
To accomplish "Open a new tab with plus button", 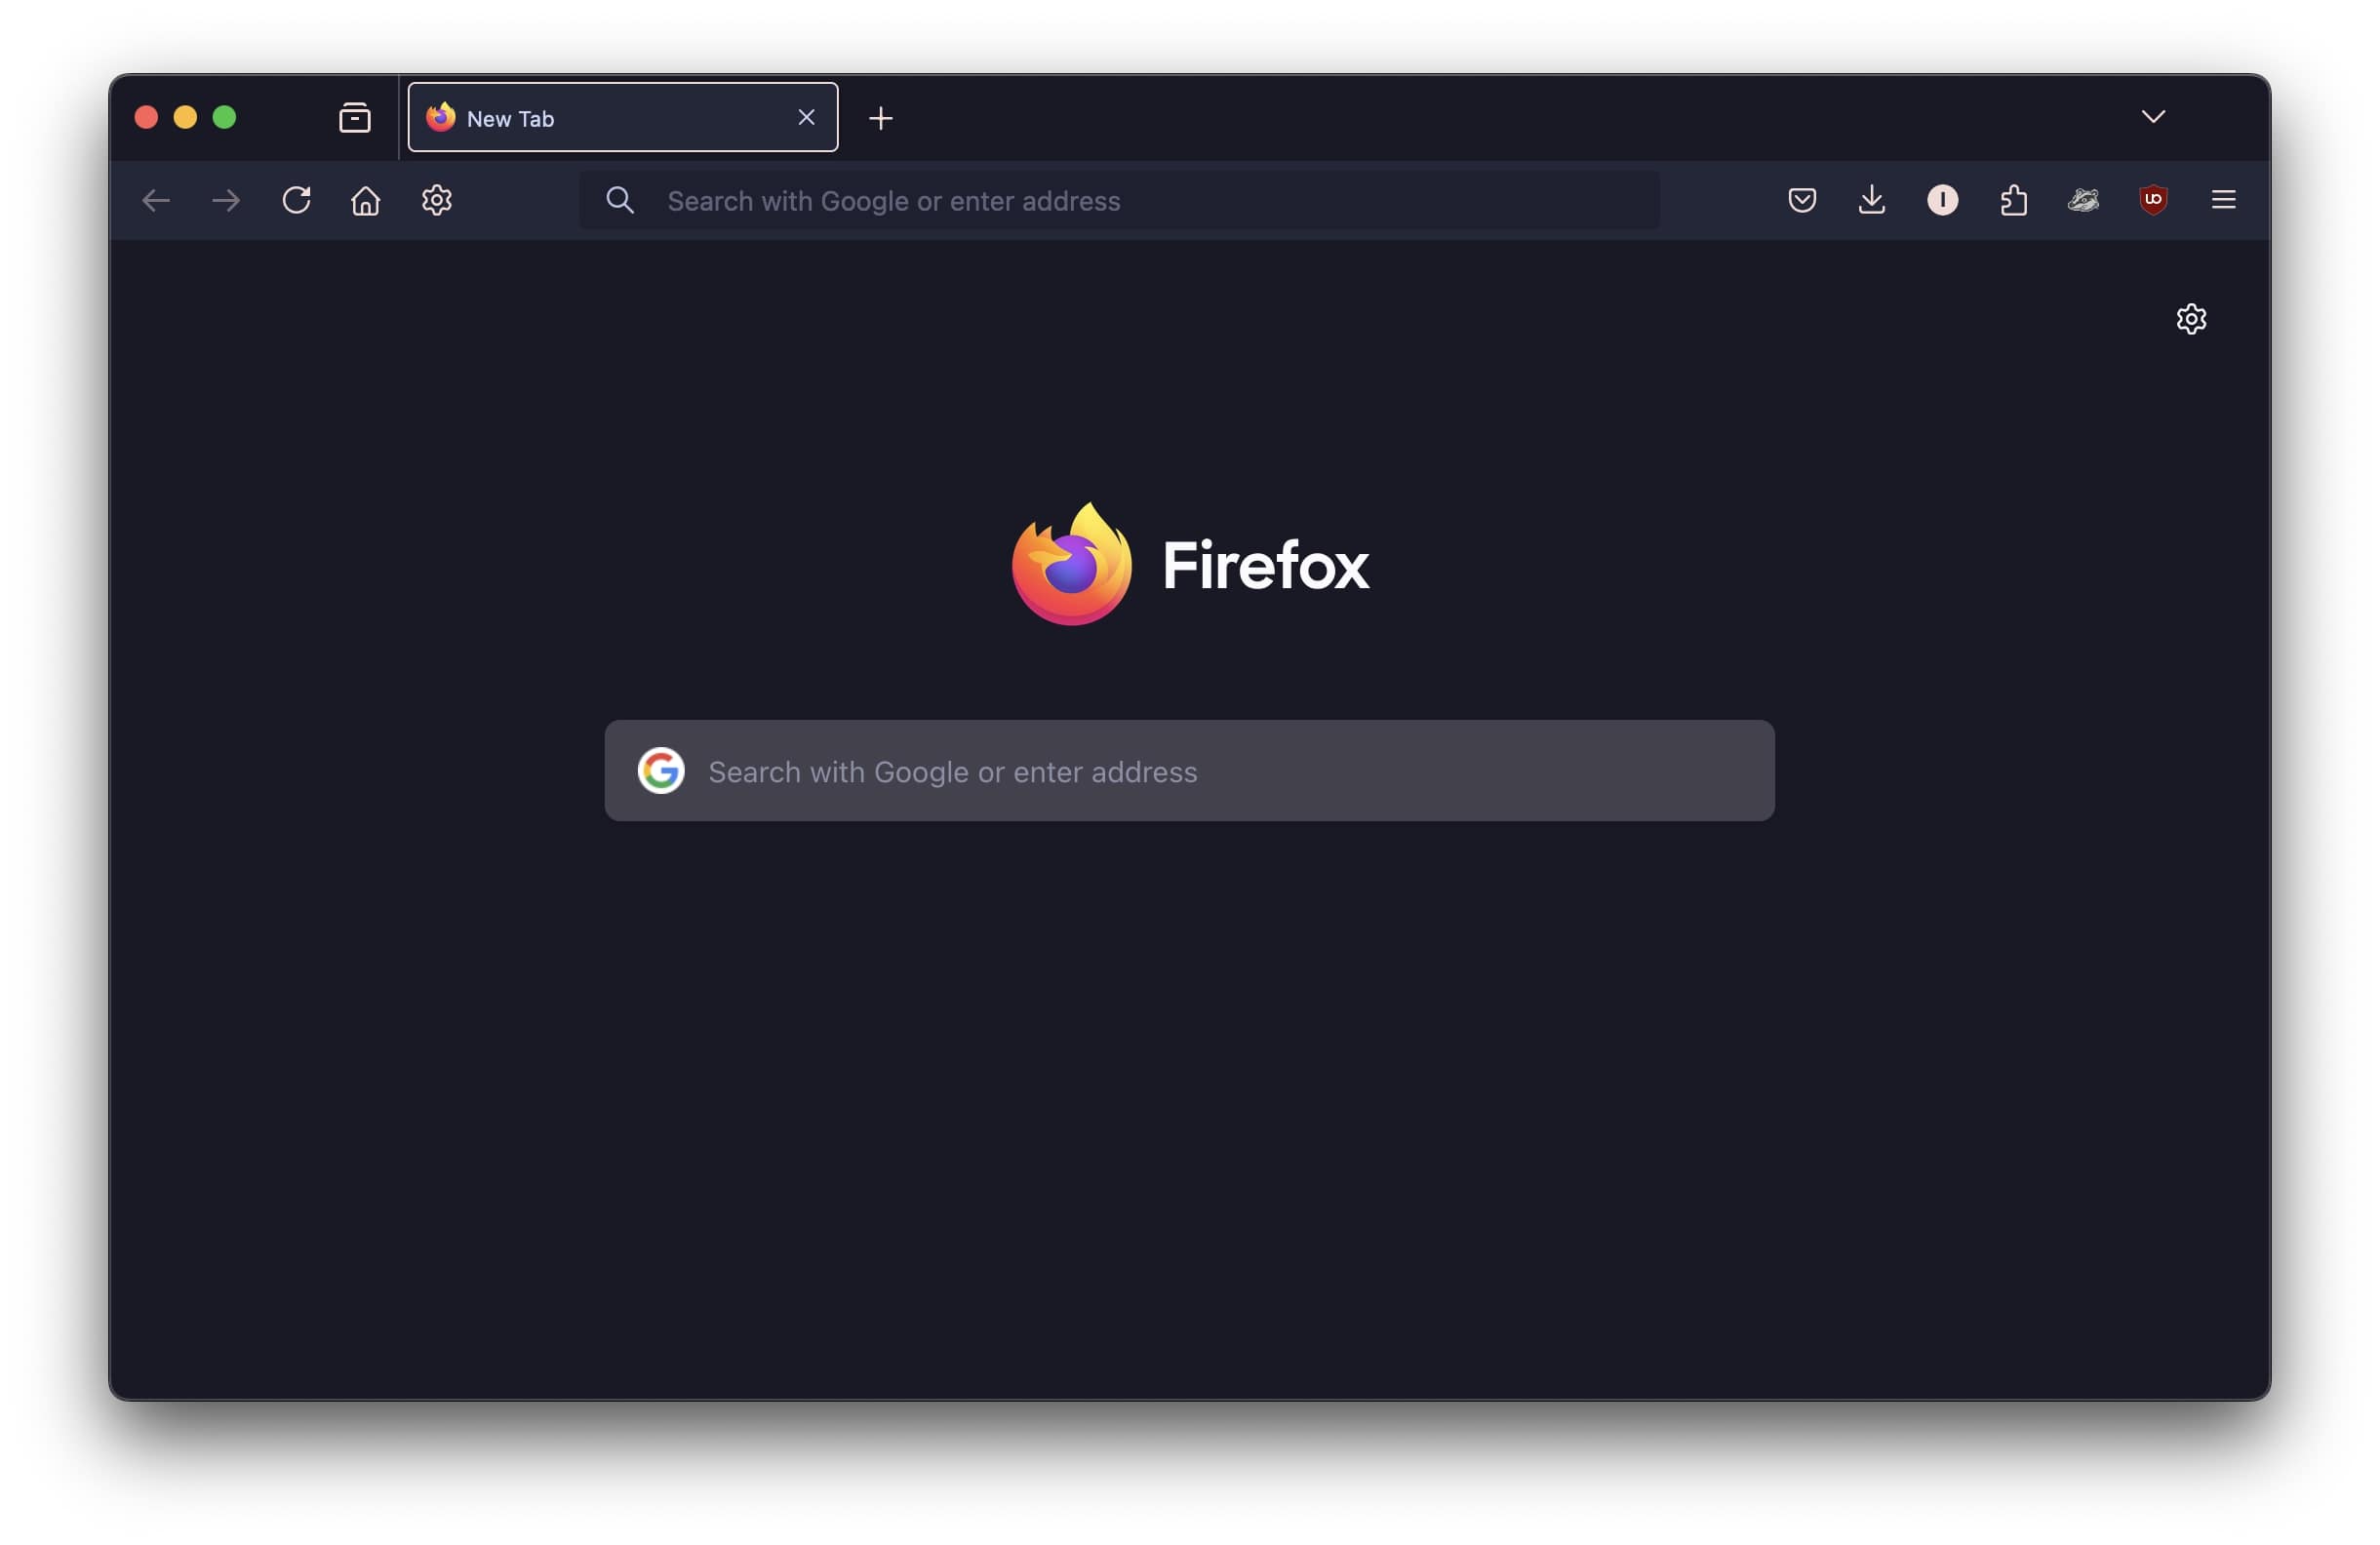I will [881, 118].
